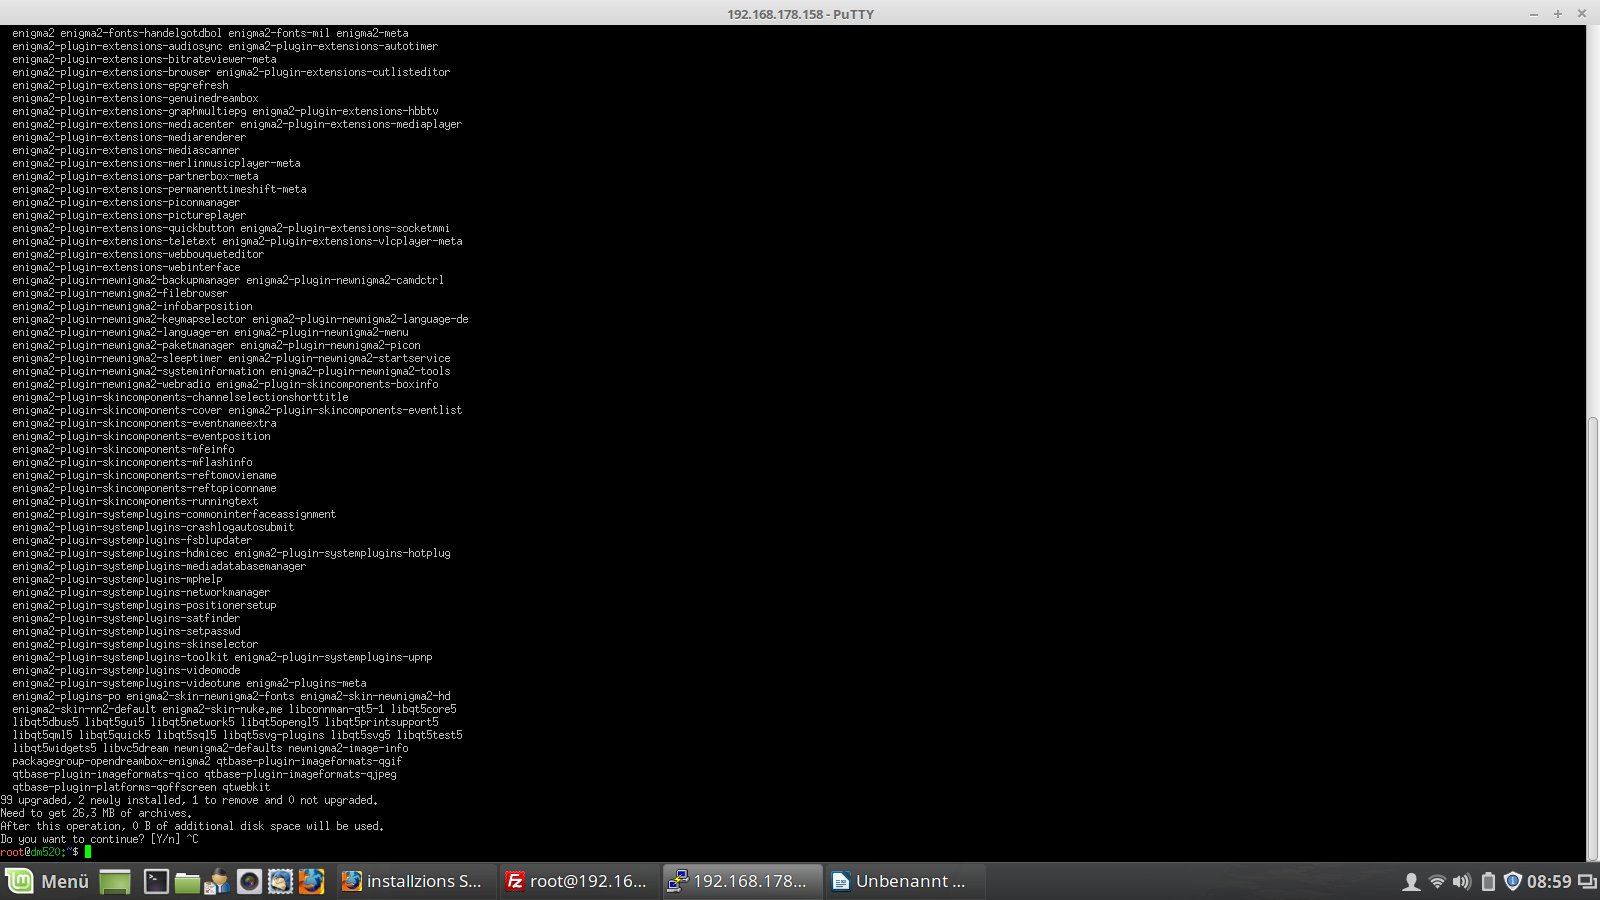The height and width of the screenshot is (900, 1600).
Task: Click the PuTTY terminal vertical scrollbar
Action: point(1593,640)
